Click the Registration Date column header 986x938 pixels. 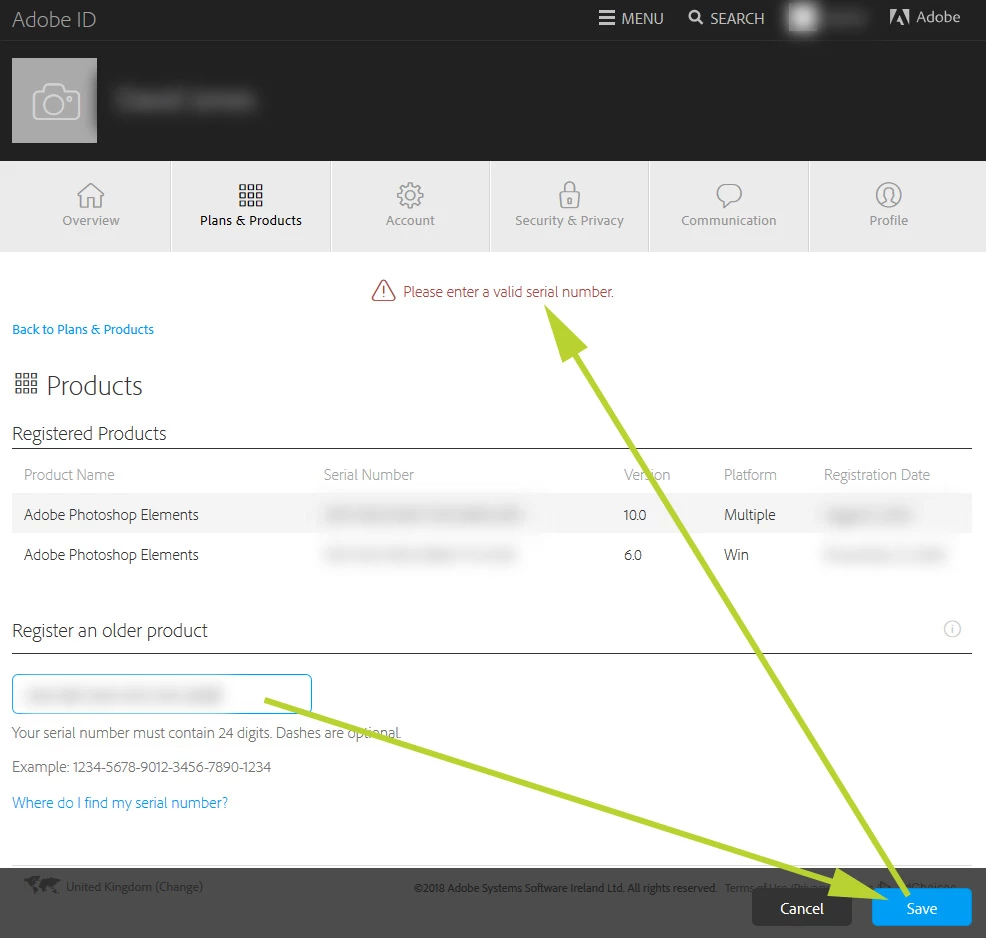click(x=877, y=475)
